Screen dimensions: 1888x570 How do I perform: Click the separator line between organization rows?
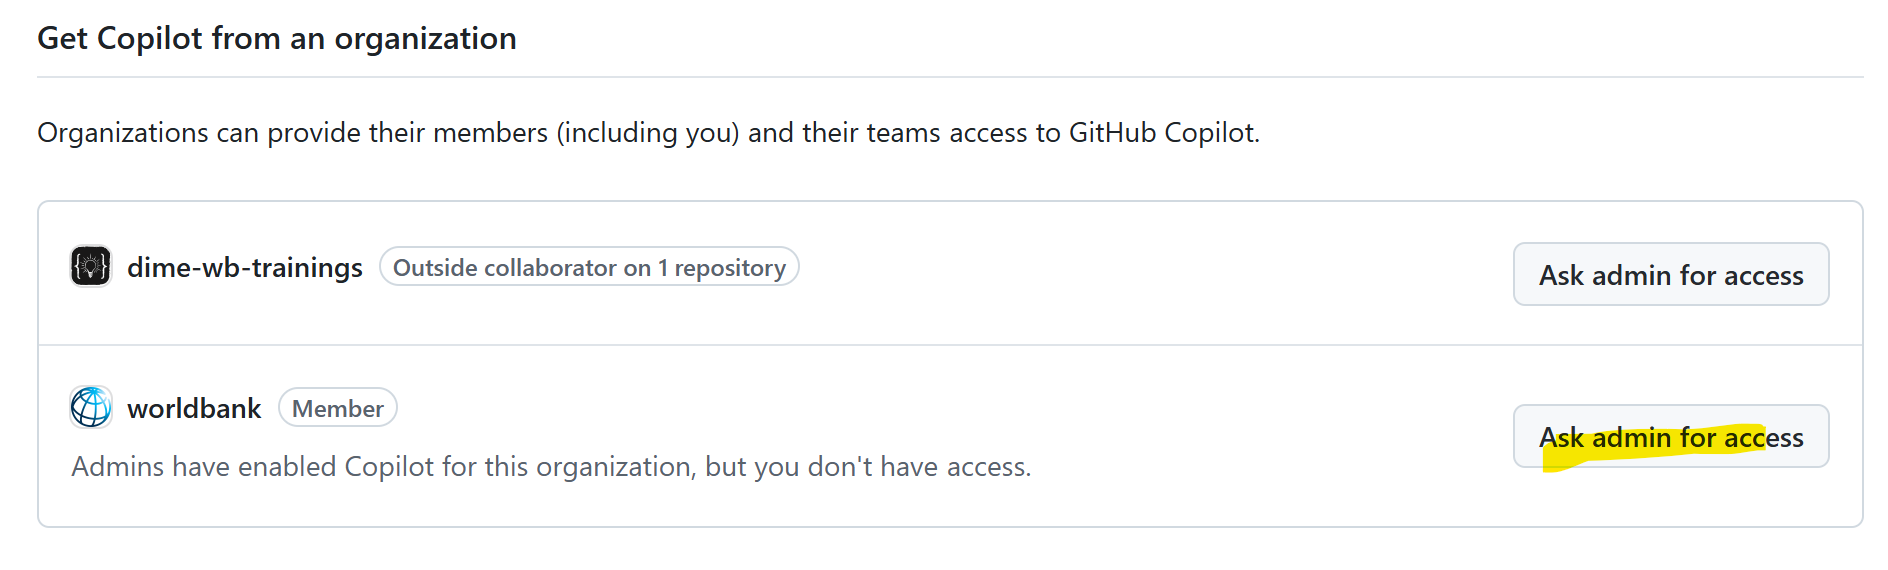tap(950, 345)
